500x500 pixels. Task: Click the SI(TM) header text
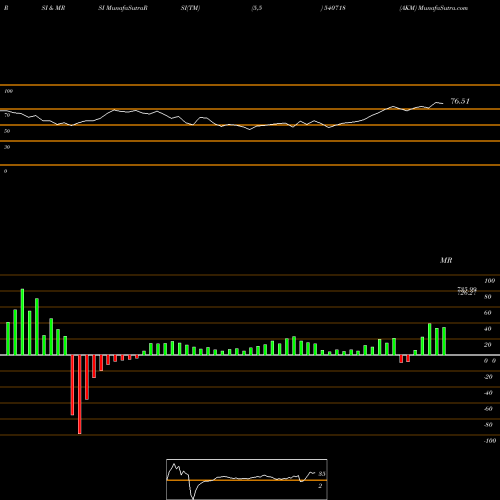click(190, 8)
